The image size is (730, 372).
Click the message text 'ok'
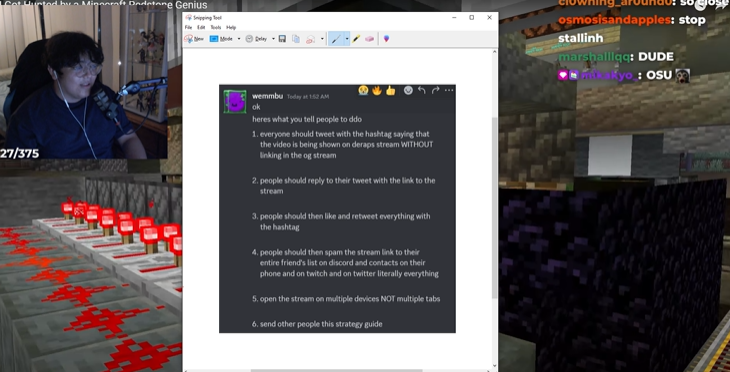click(x=256, y=107)
